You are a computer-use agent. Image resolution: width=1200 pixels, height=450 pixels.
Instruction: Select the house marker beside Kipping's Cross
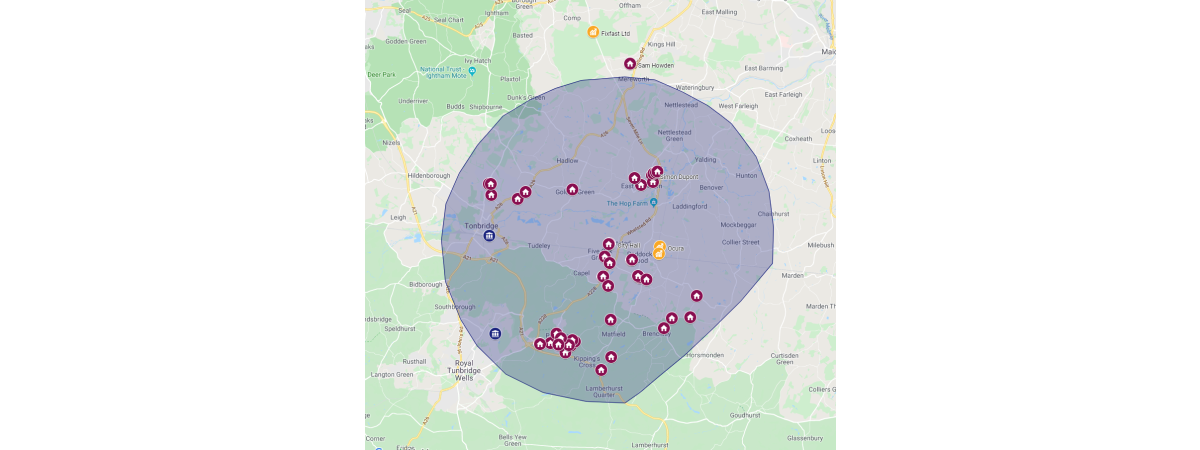pos(611,357)
